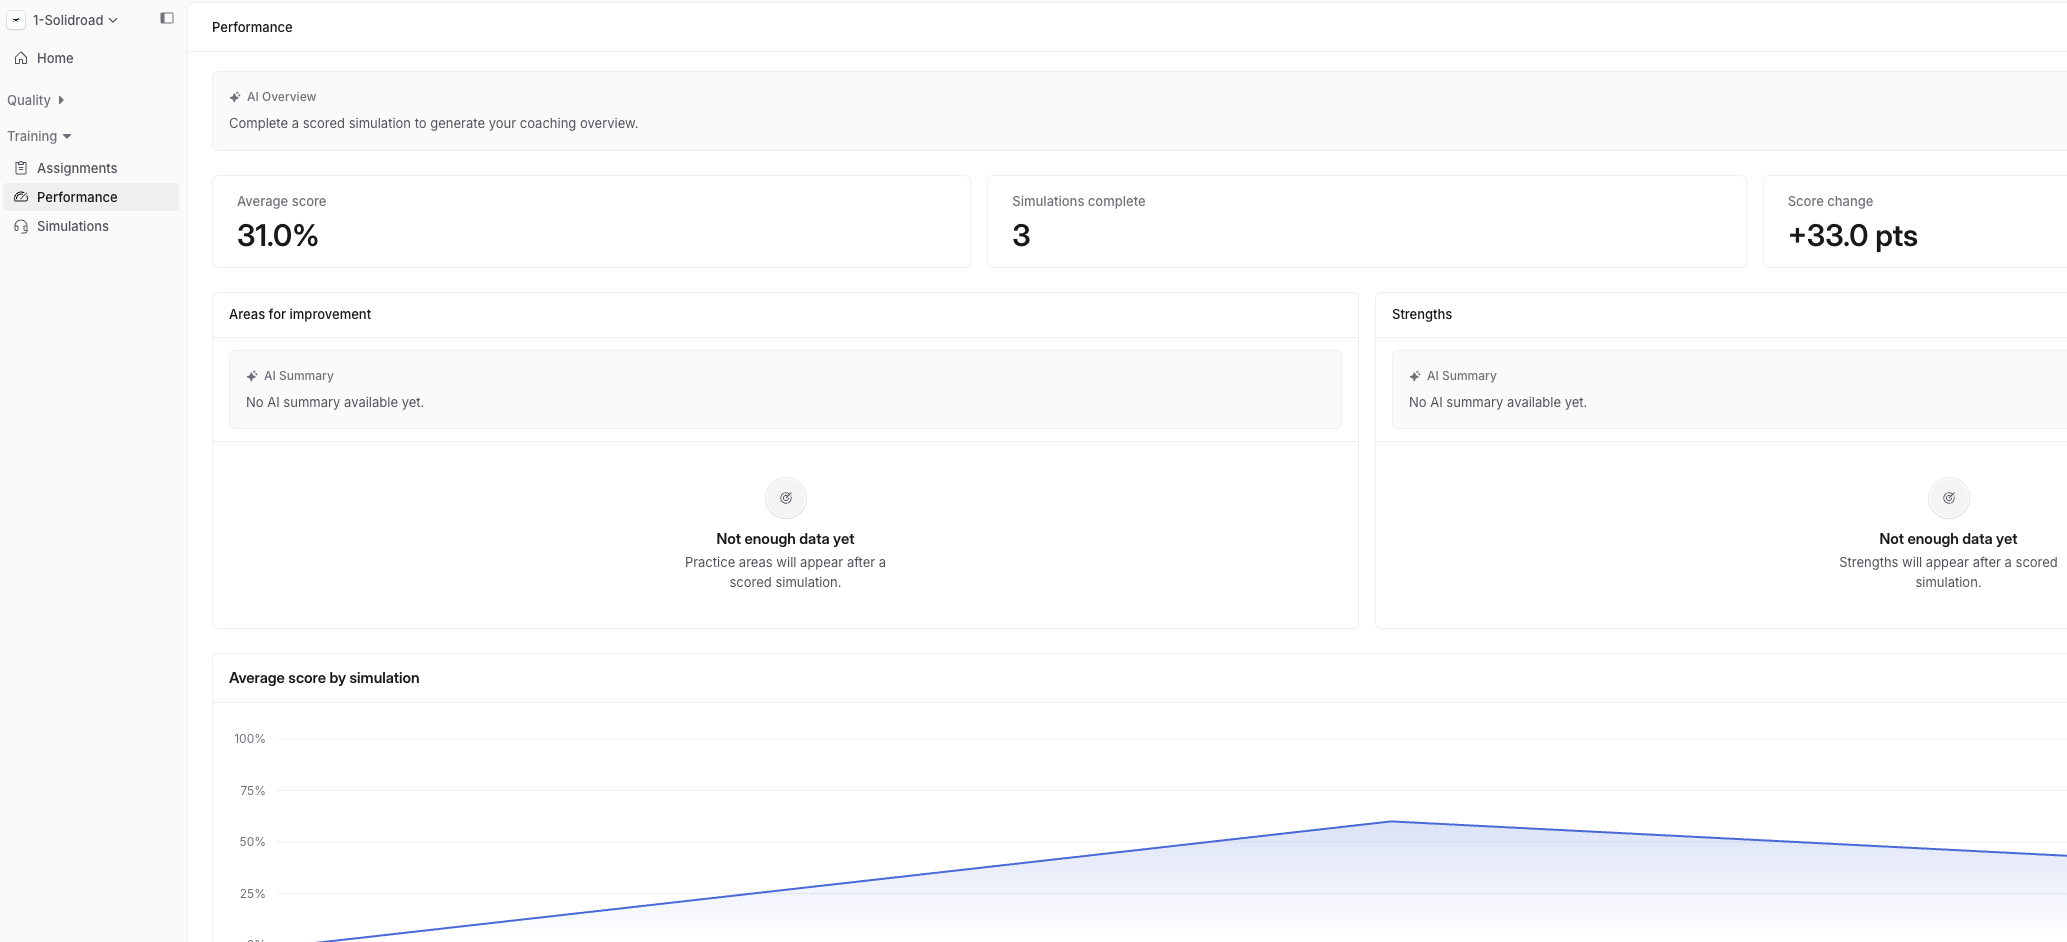Image resolution: width=2067 pixels, height=942 pixels.
Task: Click the Assignments clipboard icon
Action: coord(21,168)
